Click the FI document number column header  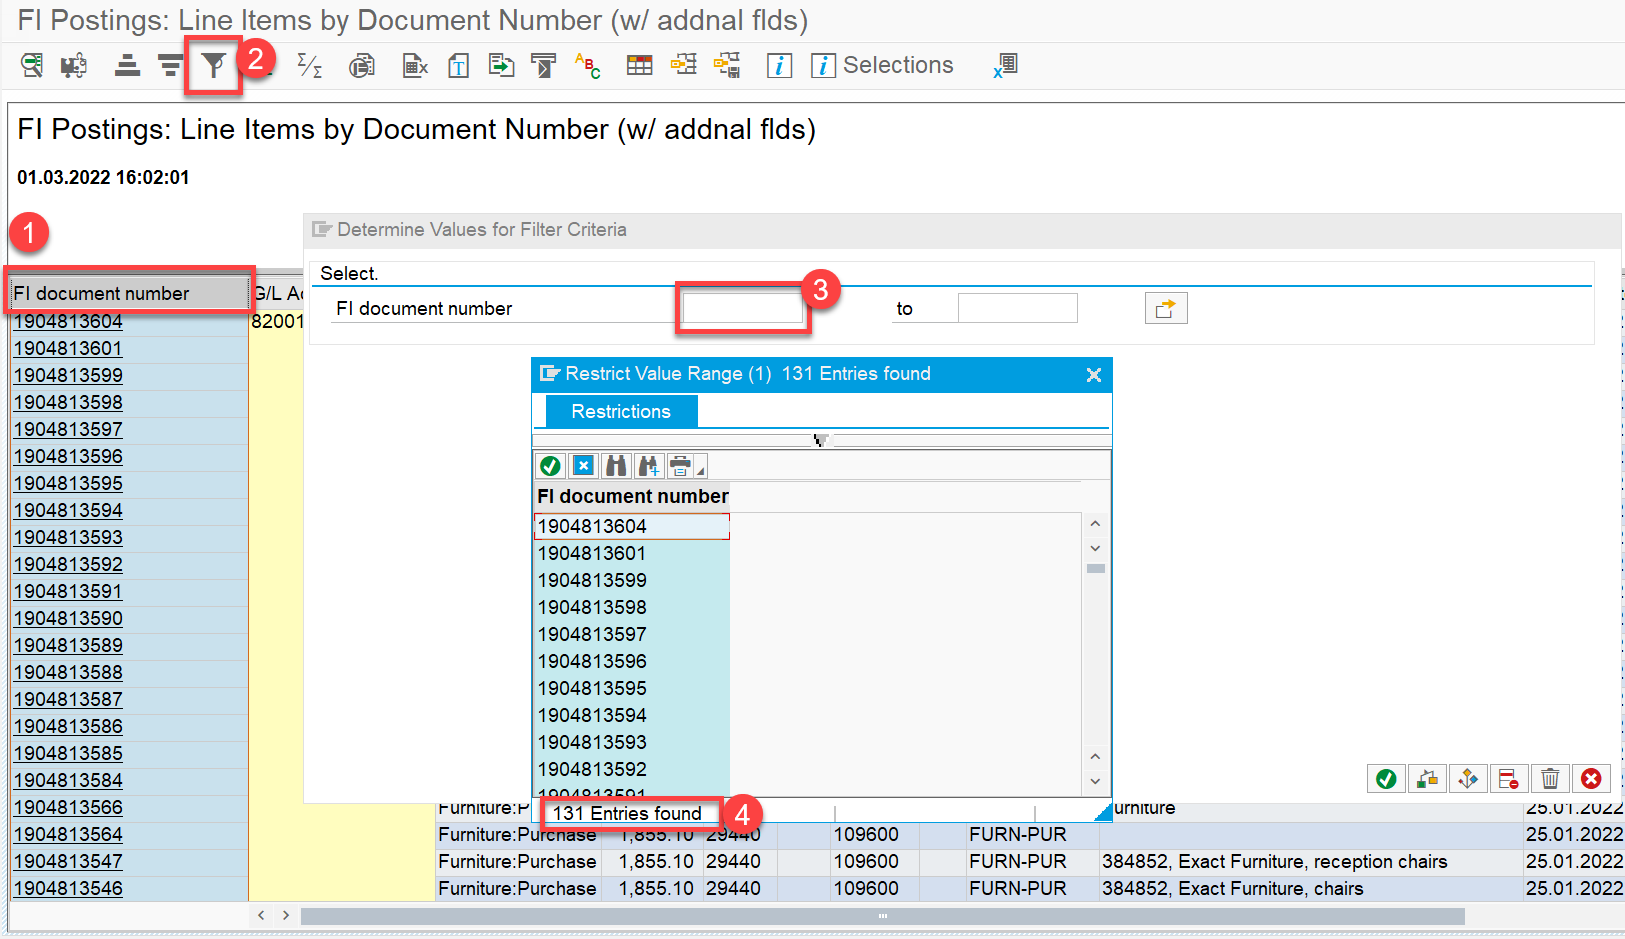point(130,293)
